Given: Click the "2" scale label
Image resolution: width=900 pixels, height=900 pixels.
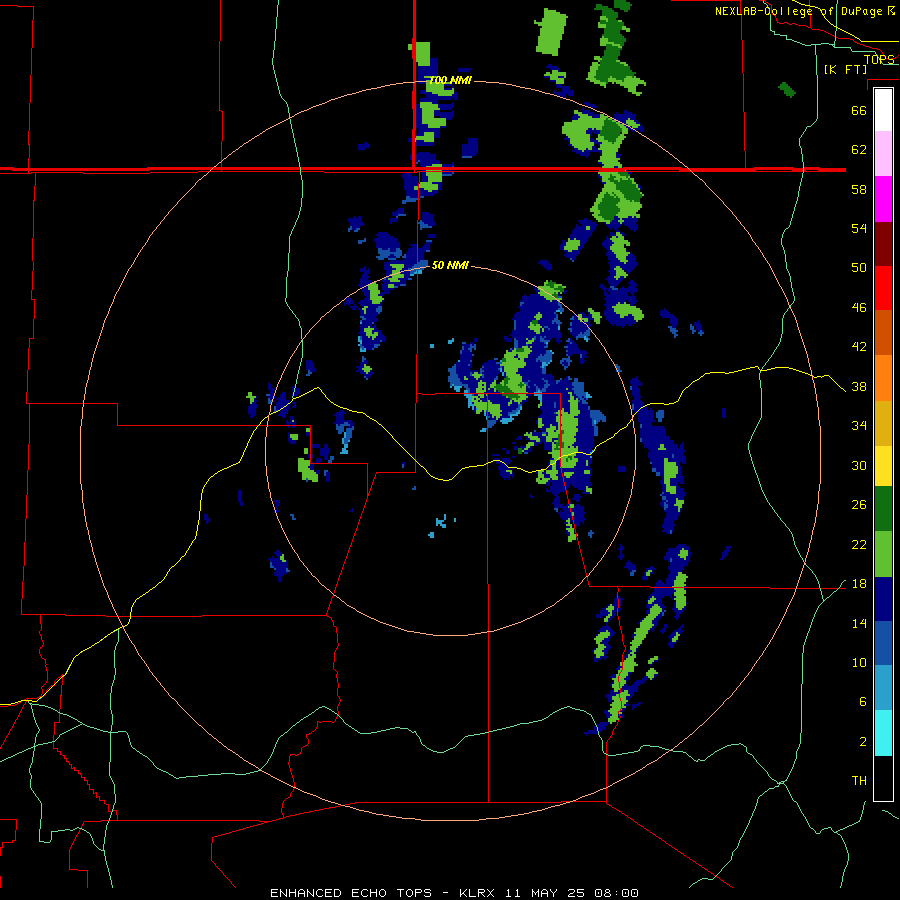Looking at the screenshot, I should [x=863, y=742].
